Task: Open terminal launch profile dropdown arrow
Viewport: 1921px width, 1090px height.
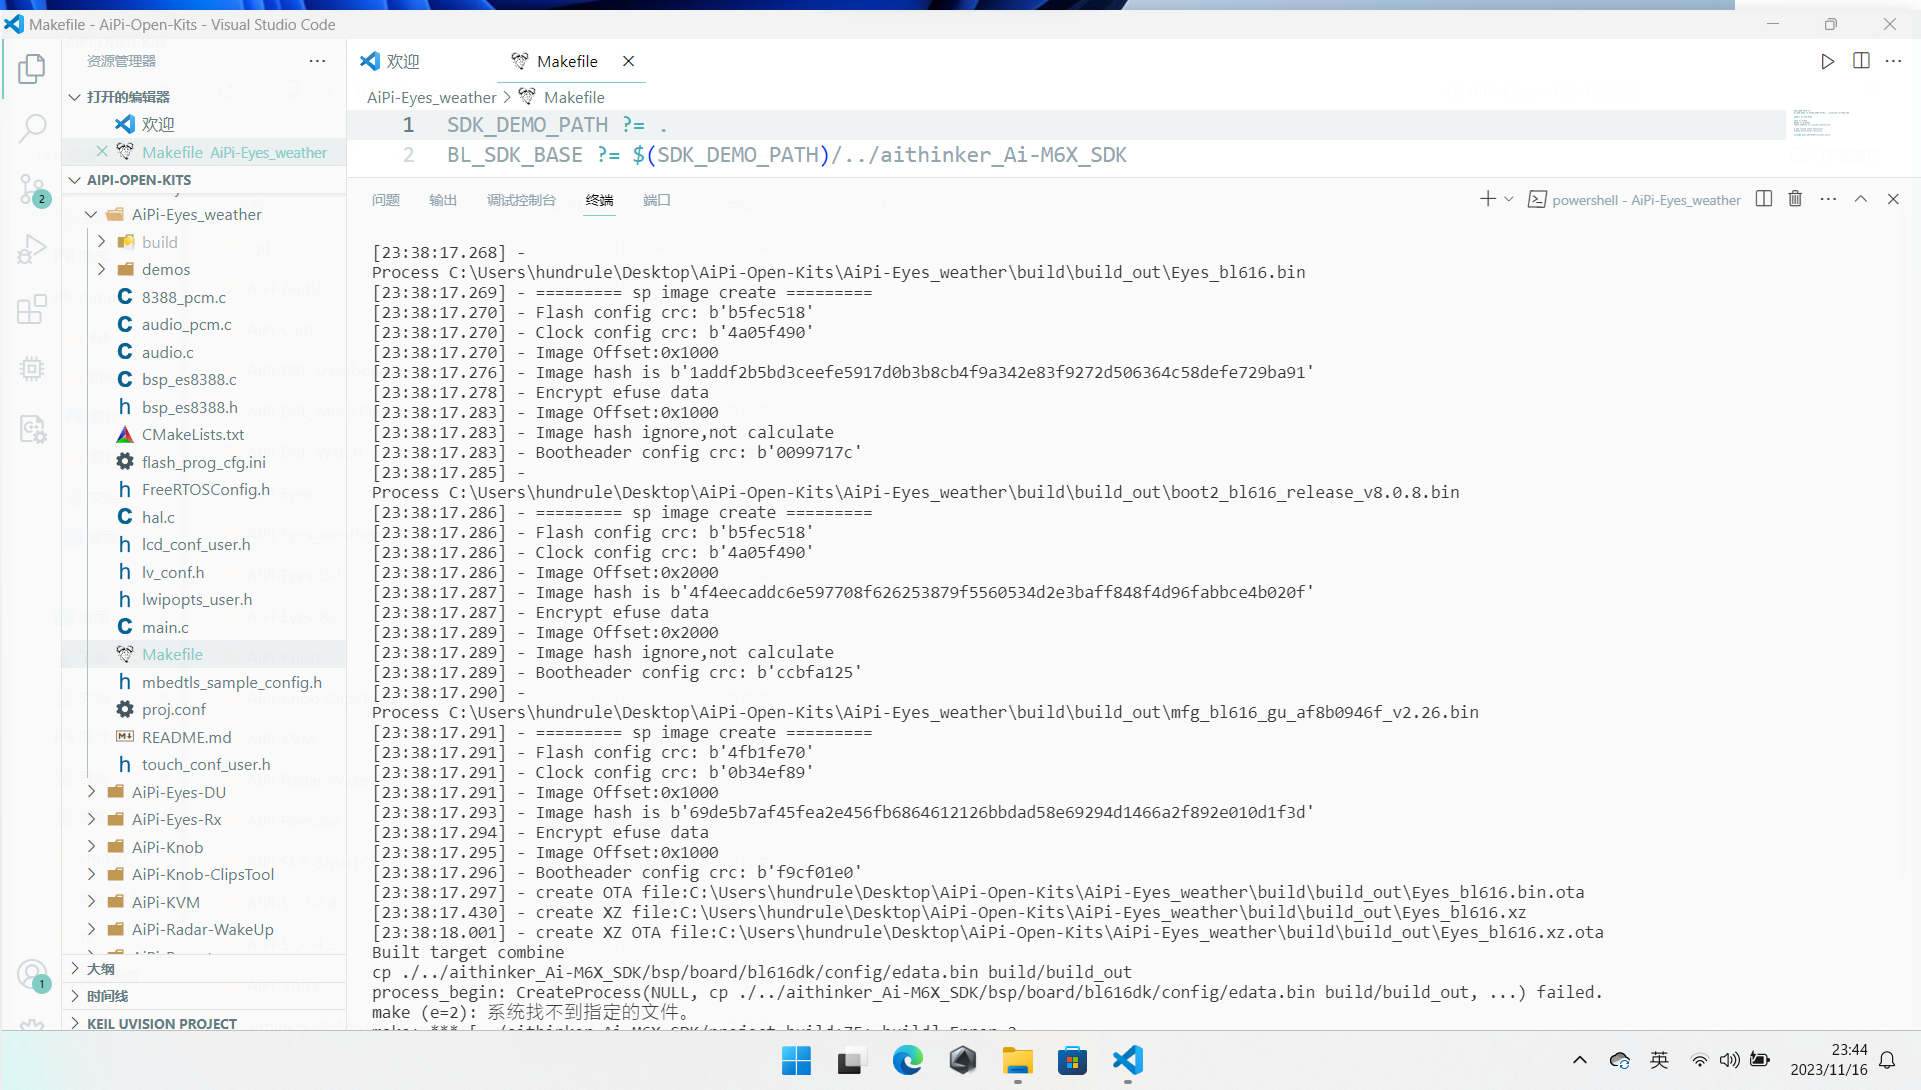Action: (1509, 199)
